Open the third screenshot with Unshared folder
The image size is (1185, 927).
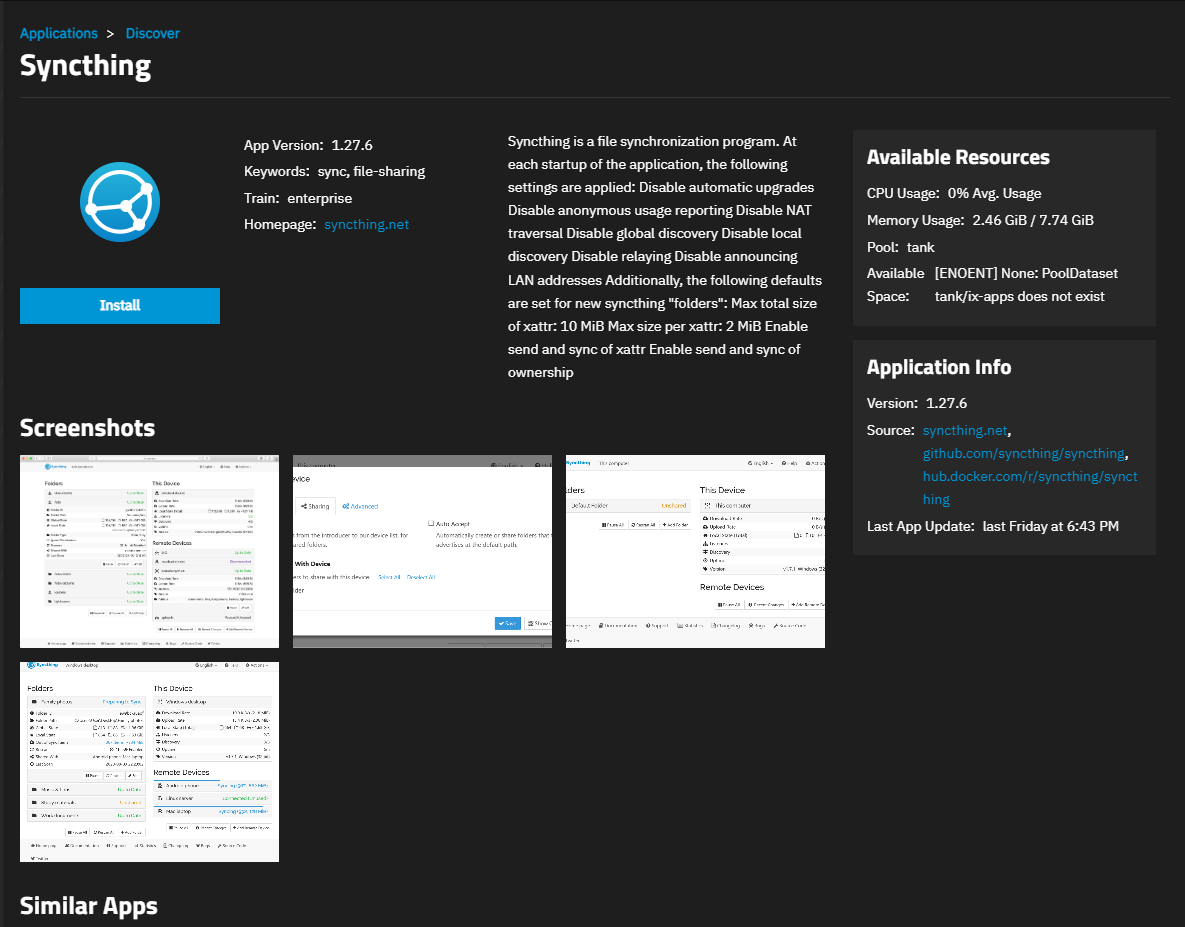[x=695, y=551]
